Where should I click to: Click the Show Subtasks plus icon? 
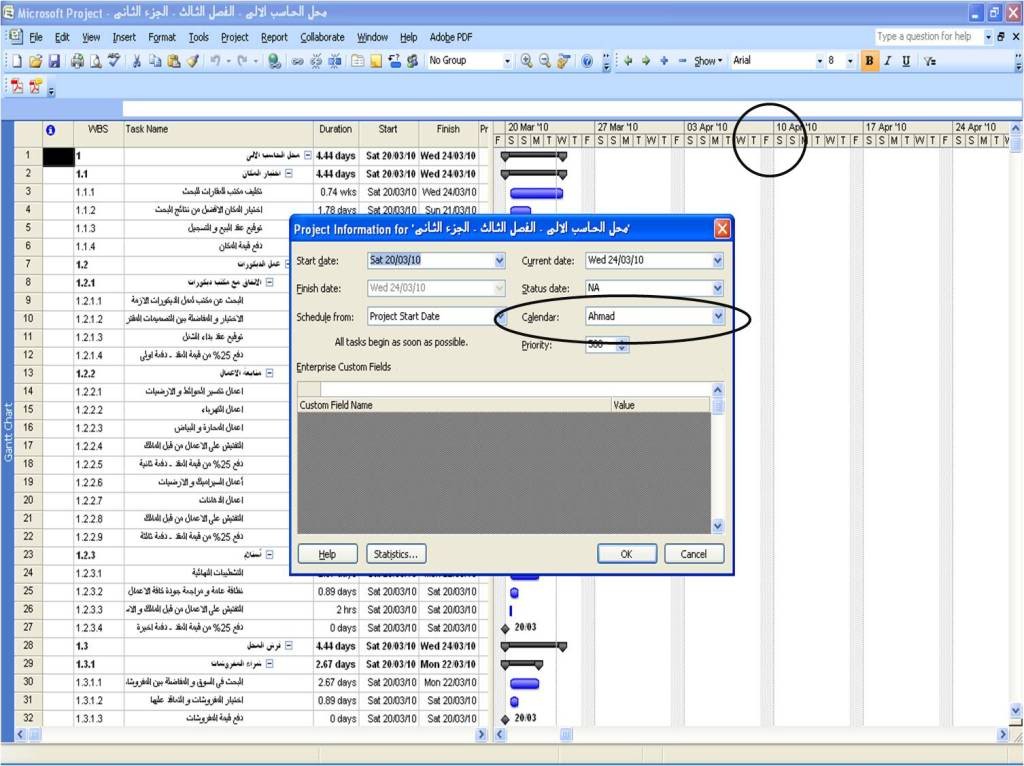click(664, 61)
